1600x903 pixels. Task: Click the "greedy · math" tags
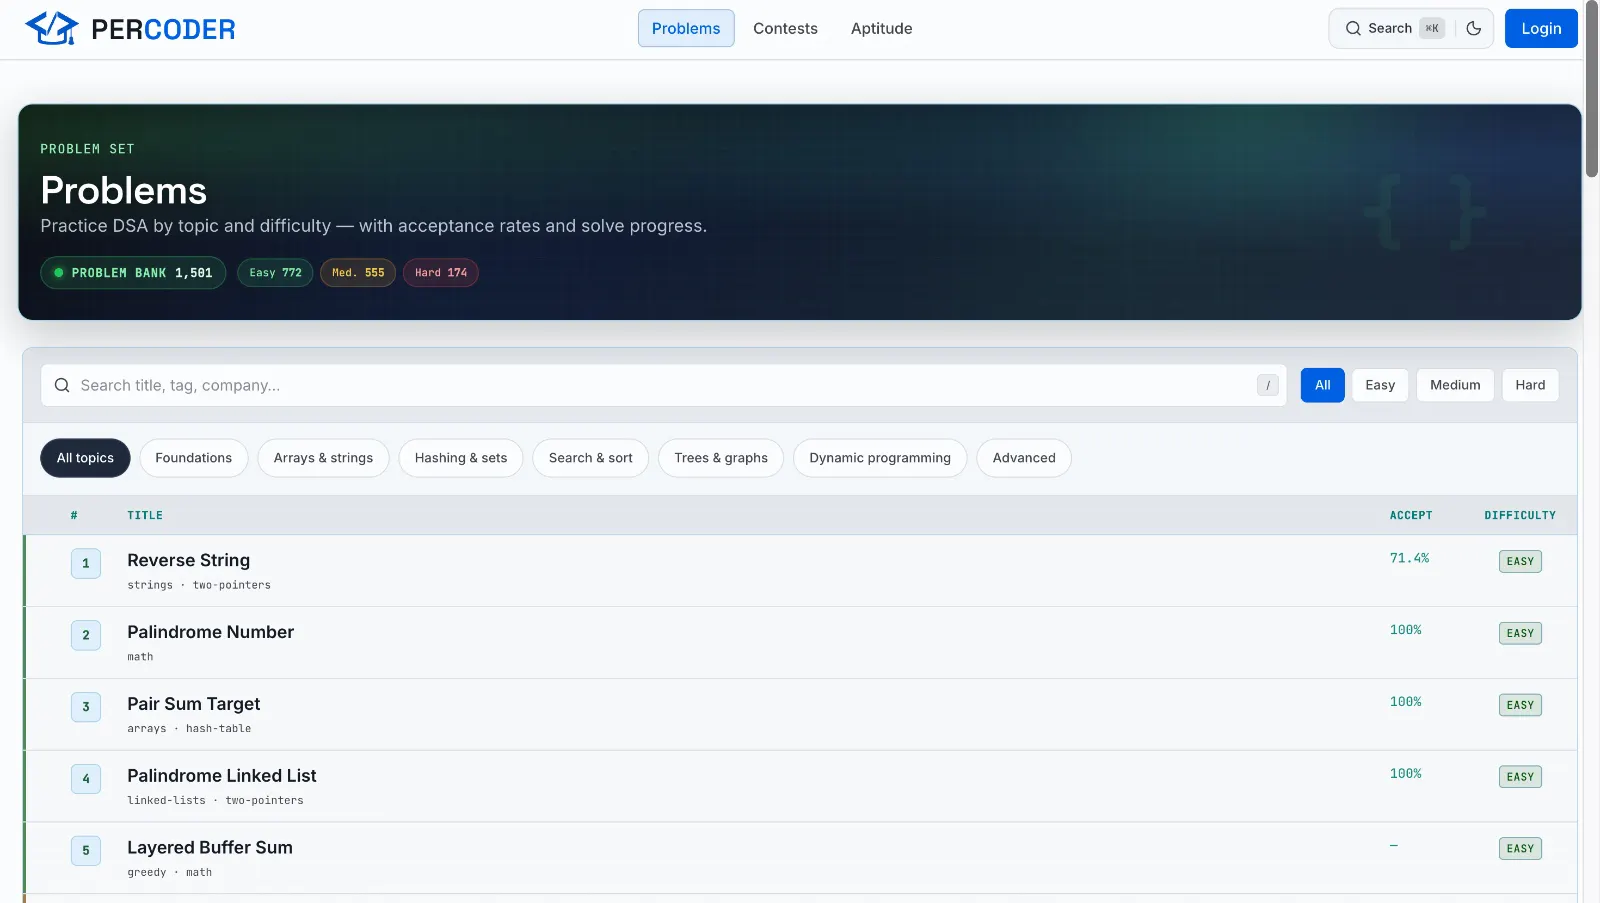click(x=169, y=874)
